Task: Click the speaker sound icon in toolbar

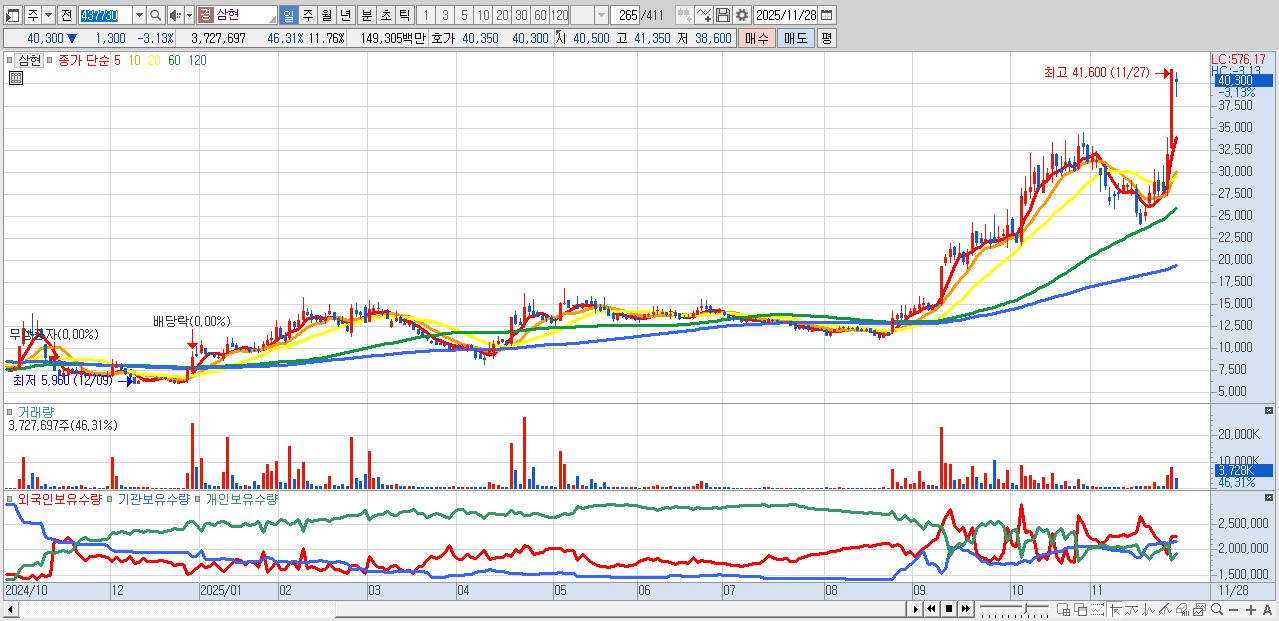Action: 176,15
